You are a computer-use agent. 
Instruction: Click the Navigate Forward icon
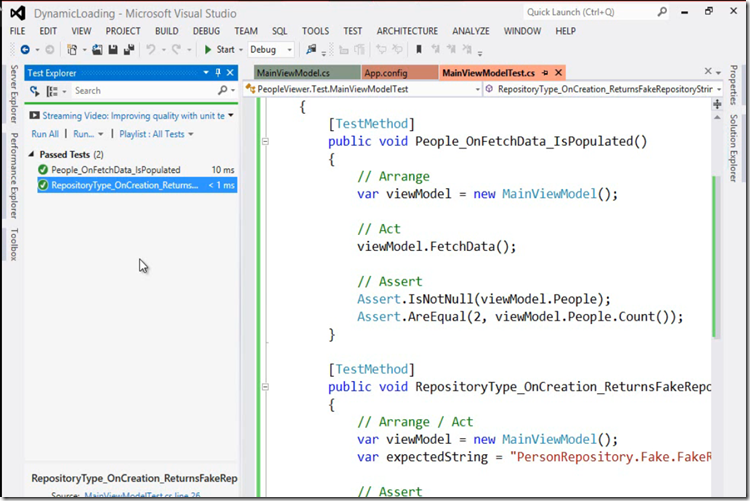tap(50, 49)
